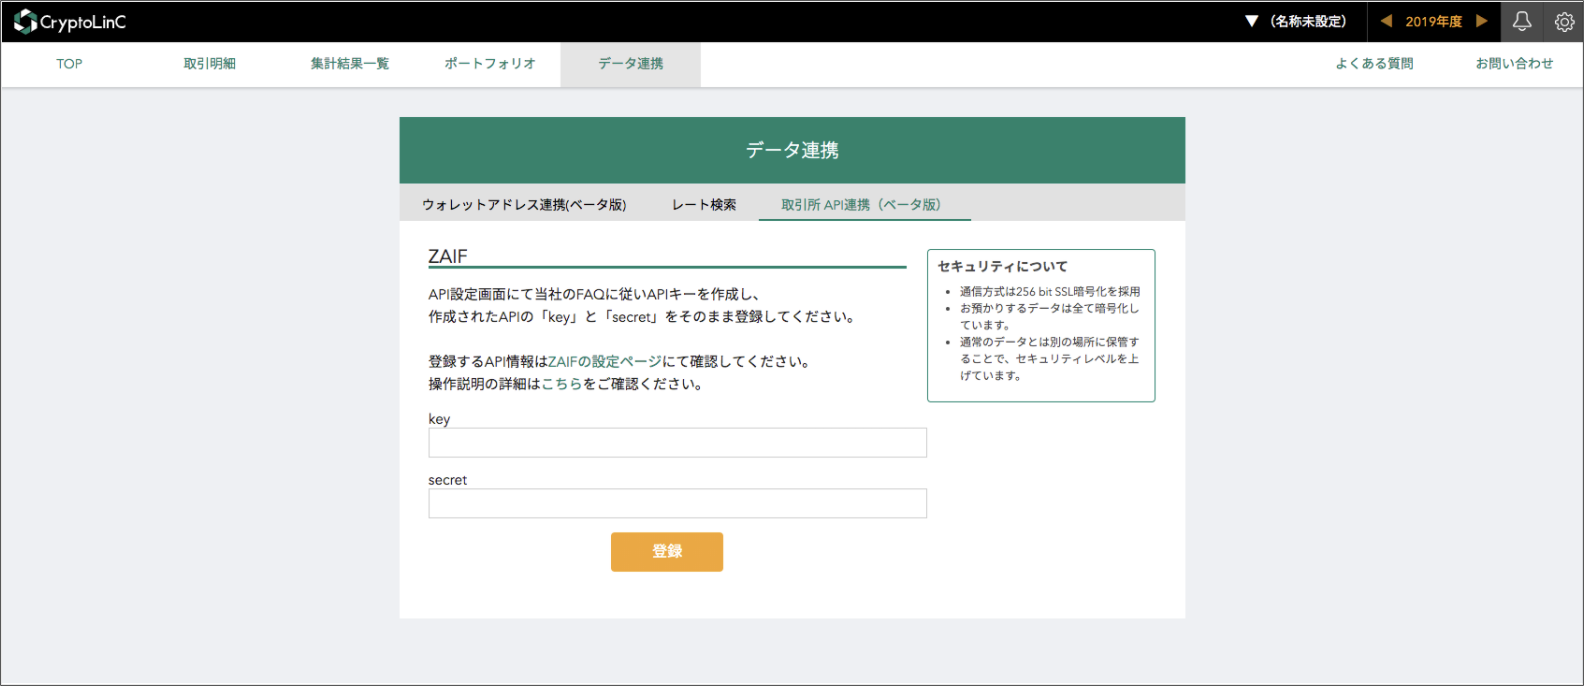This screenshot has width=1584, height=686.
Task: Follow the ZAIFの設定ページ link
Action: click(605, 362)
